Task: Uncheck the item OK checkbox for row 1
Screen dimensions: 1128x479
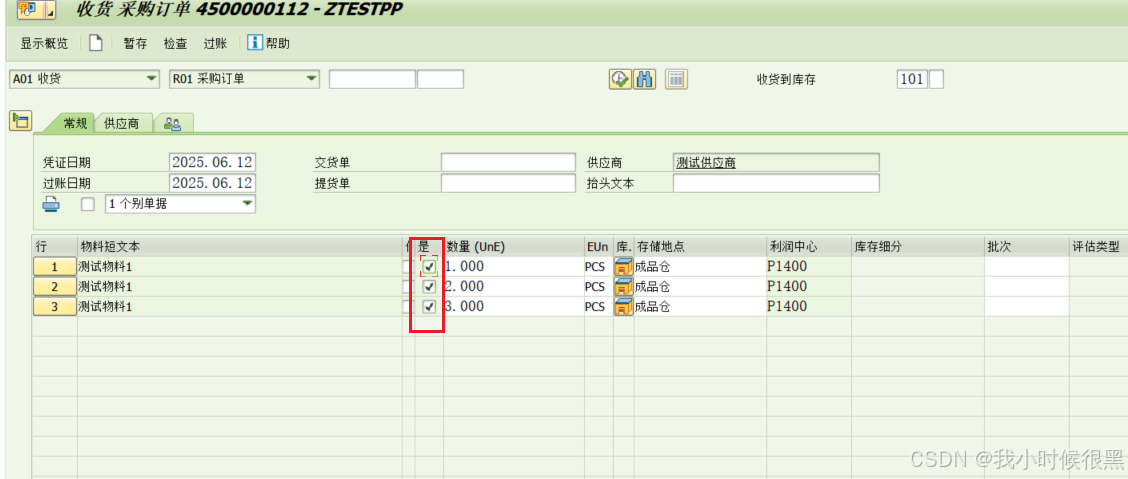Action: pyautogui.click(x=429, y=267)
